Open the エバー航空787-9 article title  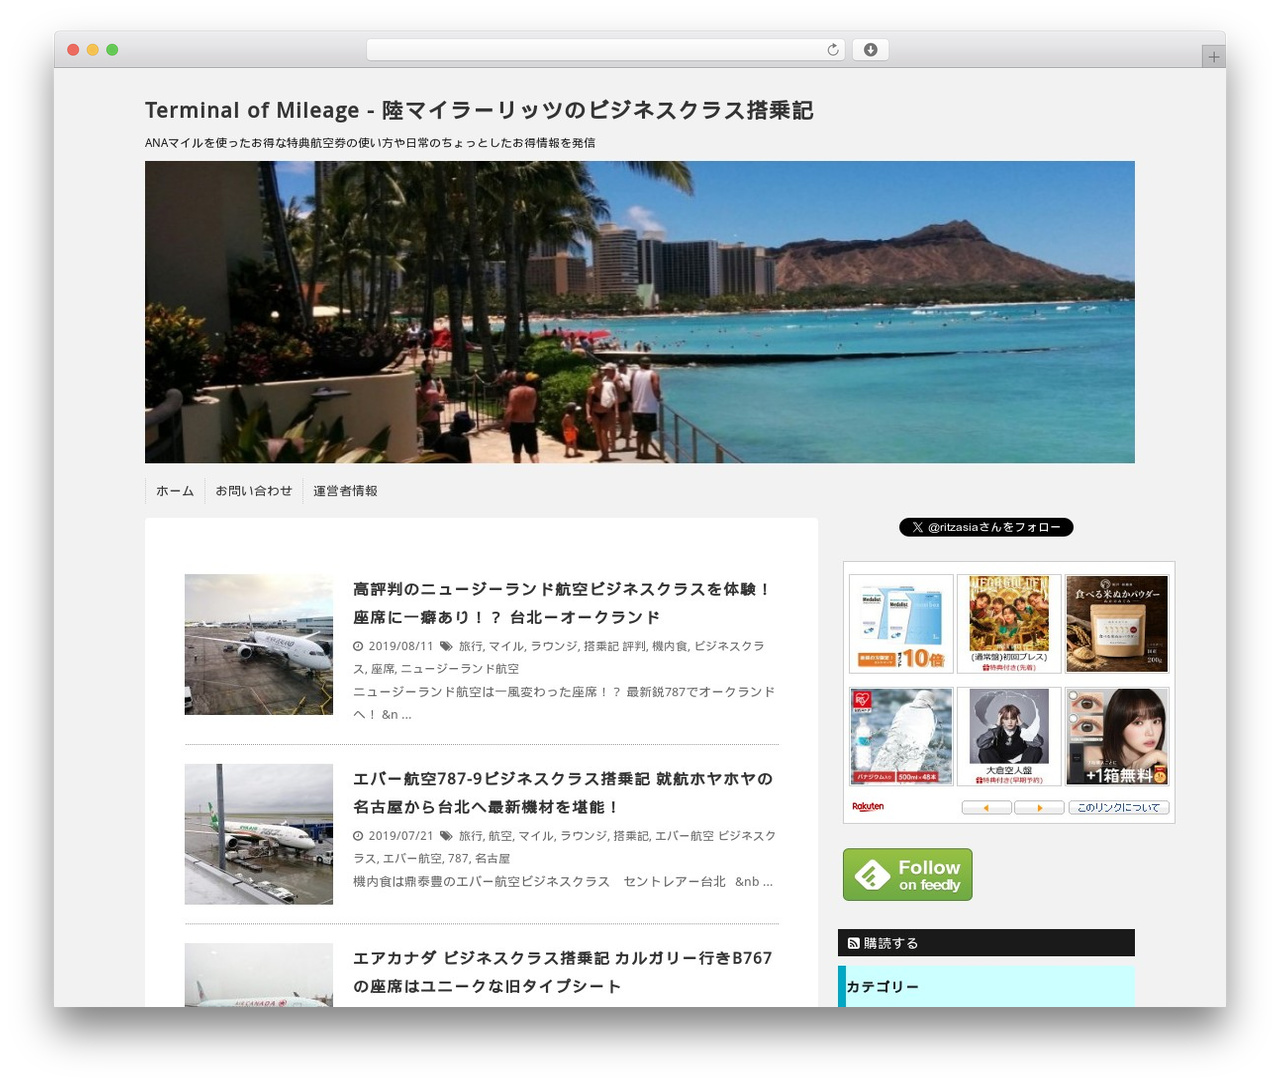pos(563,792)
